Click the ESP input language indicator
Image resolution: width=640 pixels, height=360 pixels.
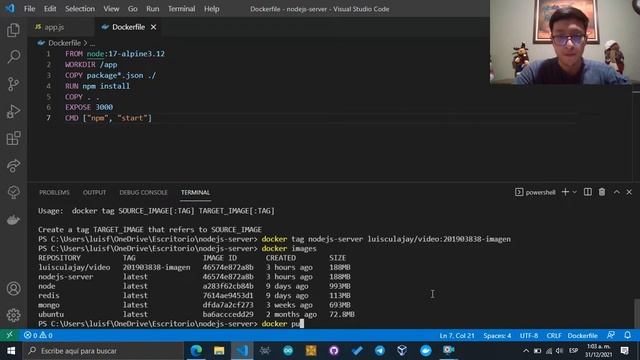click(x=573, y=351)
